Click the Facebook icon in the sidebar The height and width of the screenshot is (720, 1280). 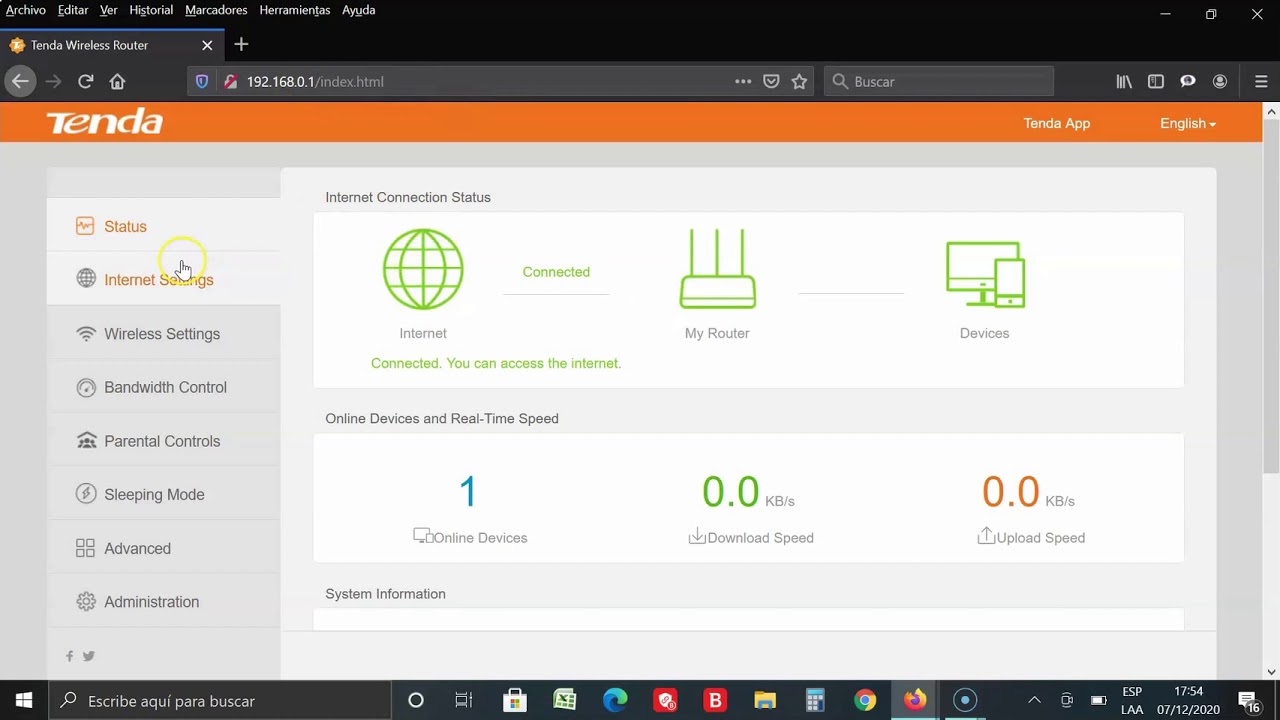[70, 656]
